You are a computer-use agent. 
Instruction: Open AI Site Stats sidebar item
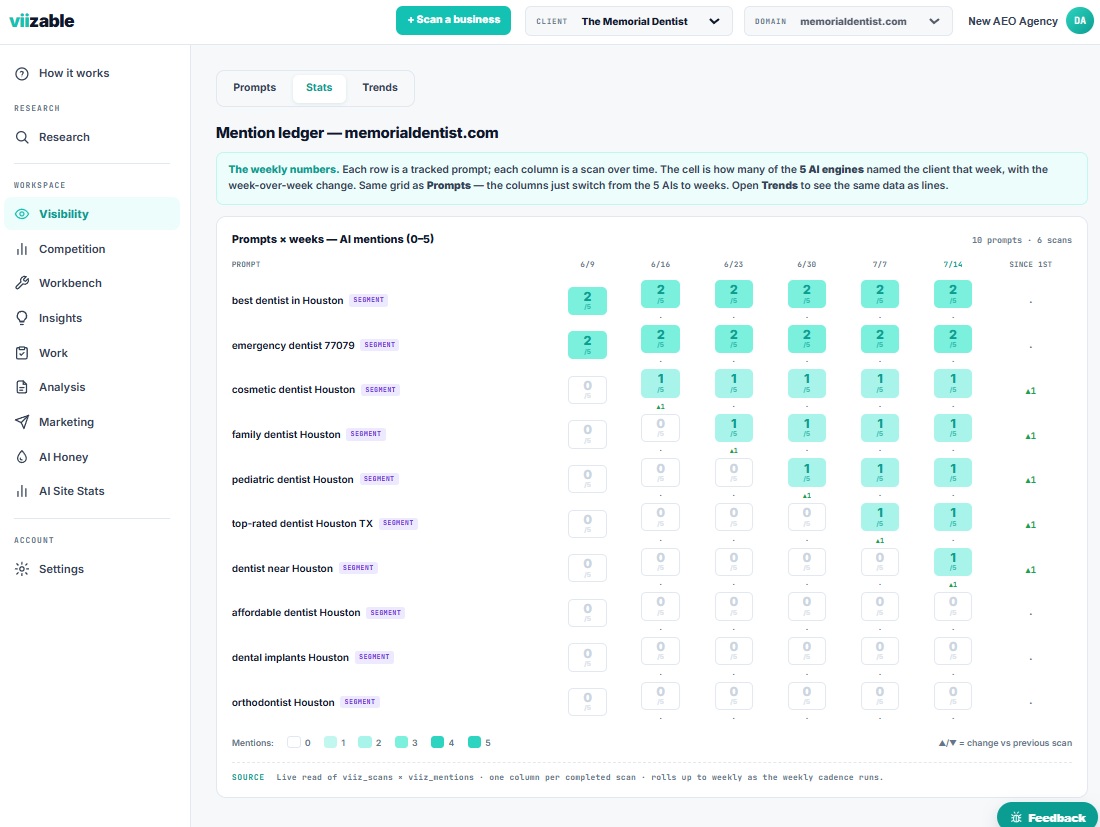click(x=92, y=491)
